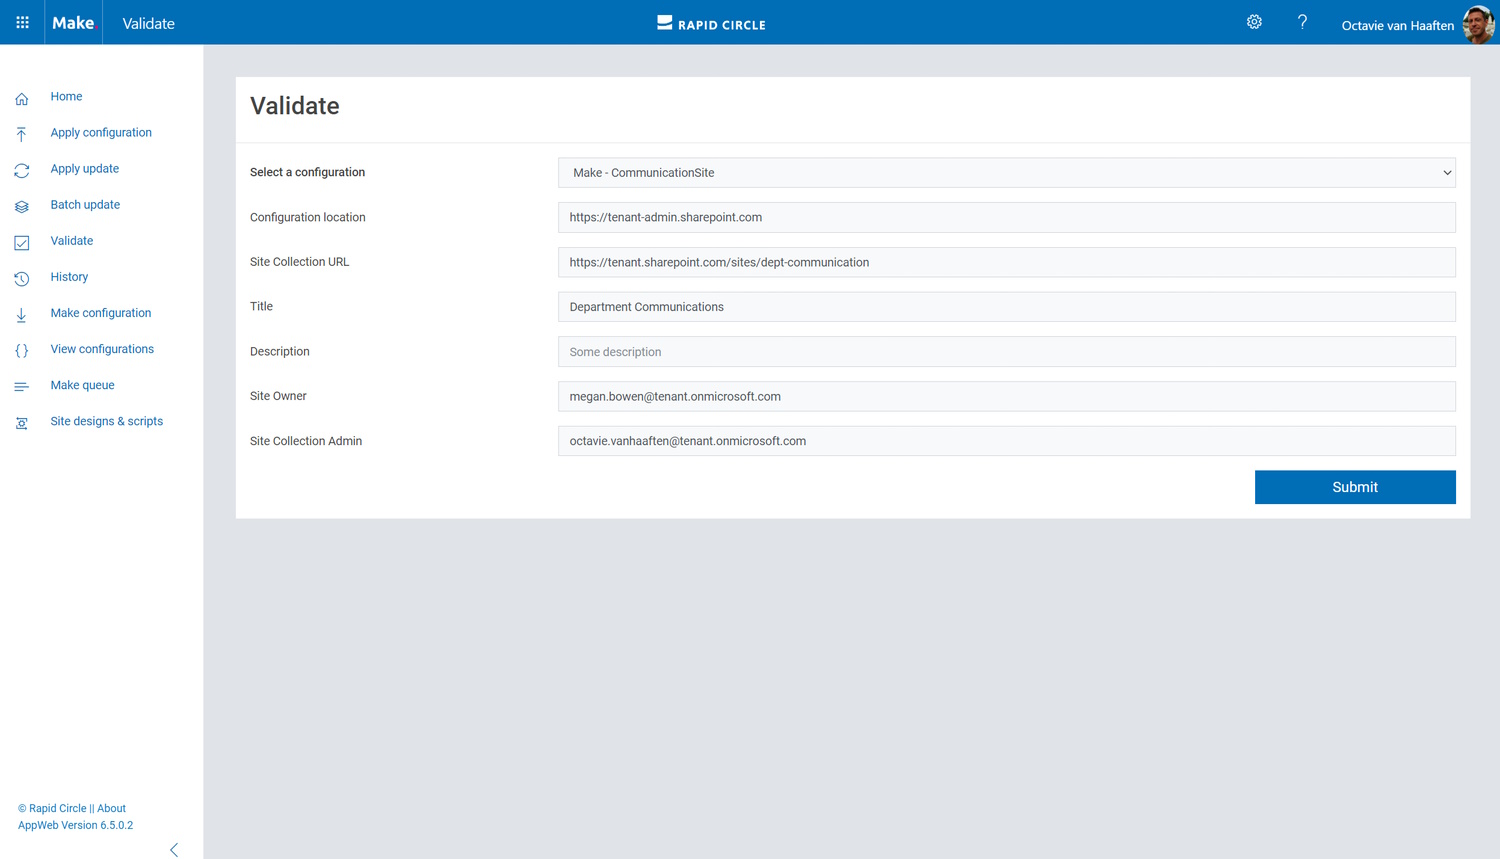Click the Site Owner email field
This screenshot has width=1500, height=859.
1006,396
